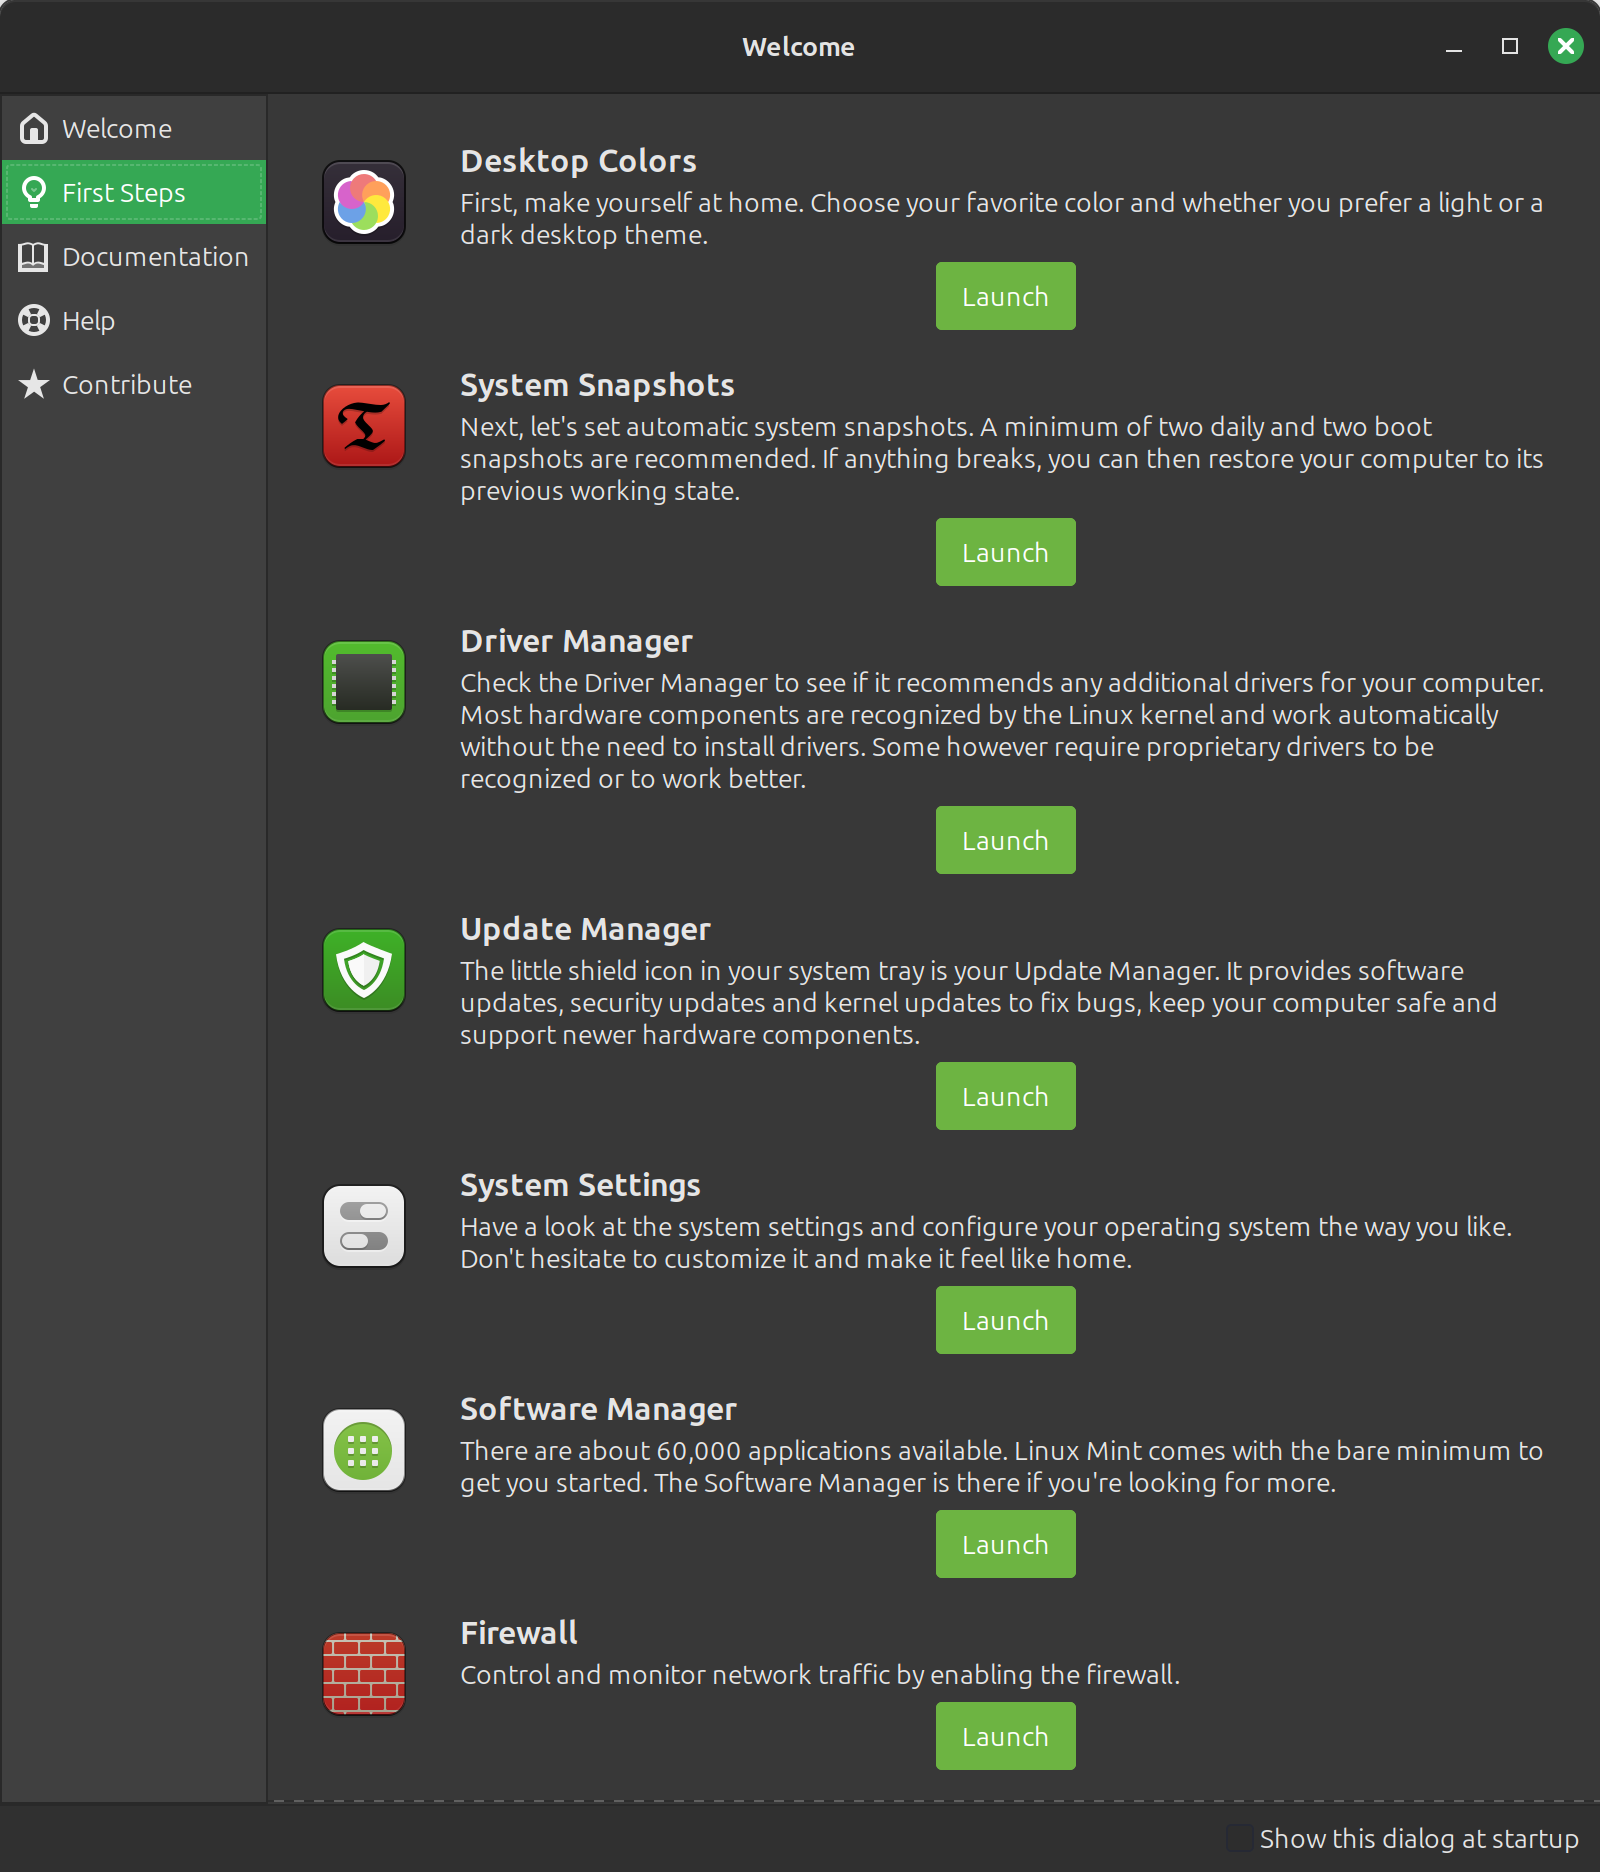Open the Welcome section in sidebar

tap(134, 128)
